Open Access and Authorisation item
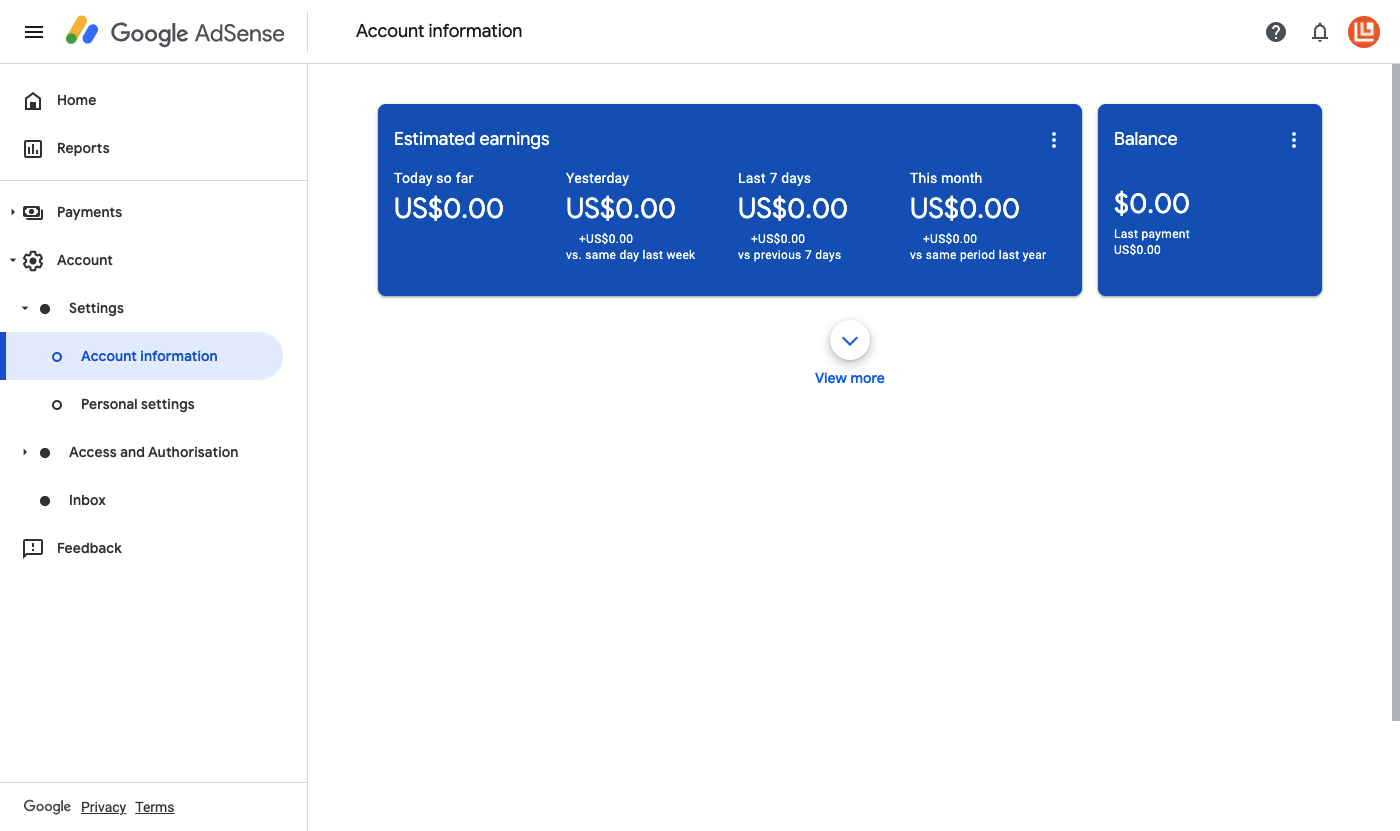Screen dimensions: 1400x831 tap(153, 452)
